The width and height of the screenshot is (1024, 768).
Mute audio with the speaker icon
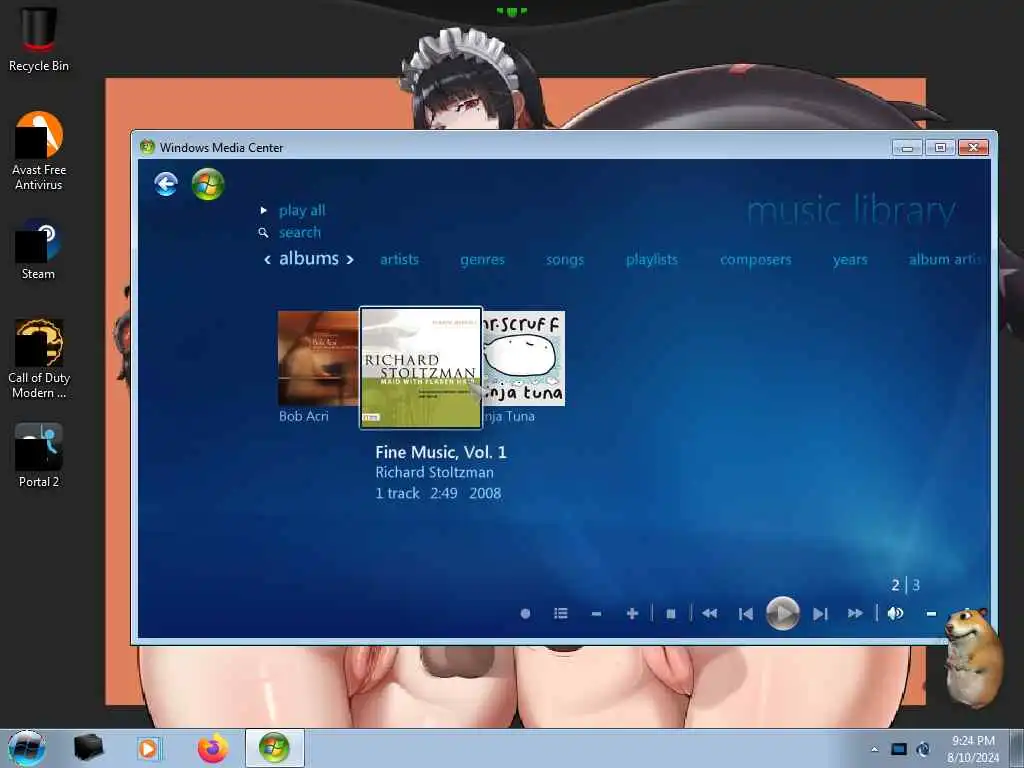(895, 613)
